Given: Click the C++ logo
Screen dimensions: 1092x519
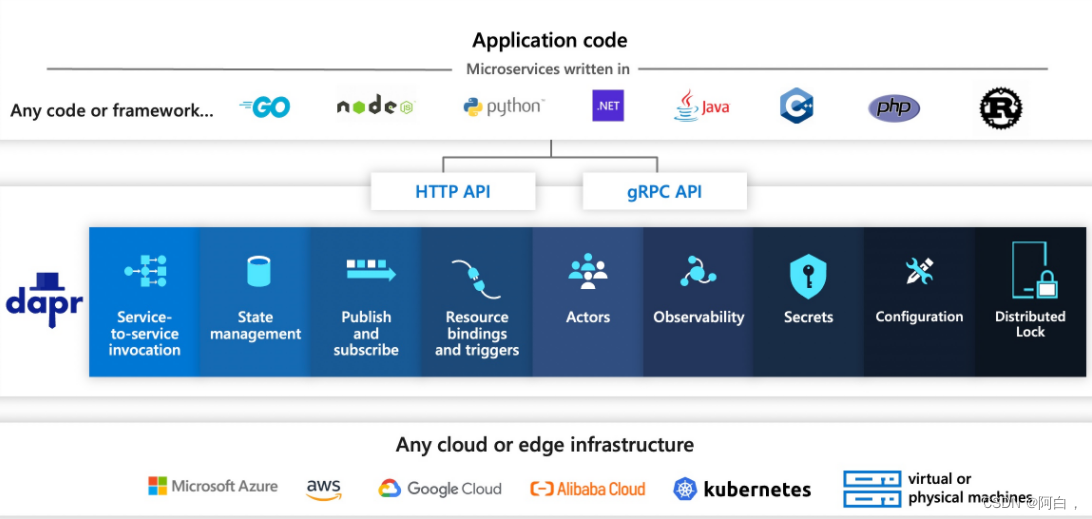Looking at the screenshot, I should coord(797,106).
